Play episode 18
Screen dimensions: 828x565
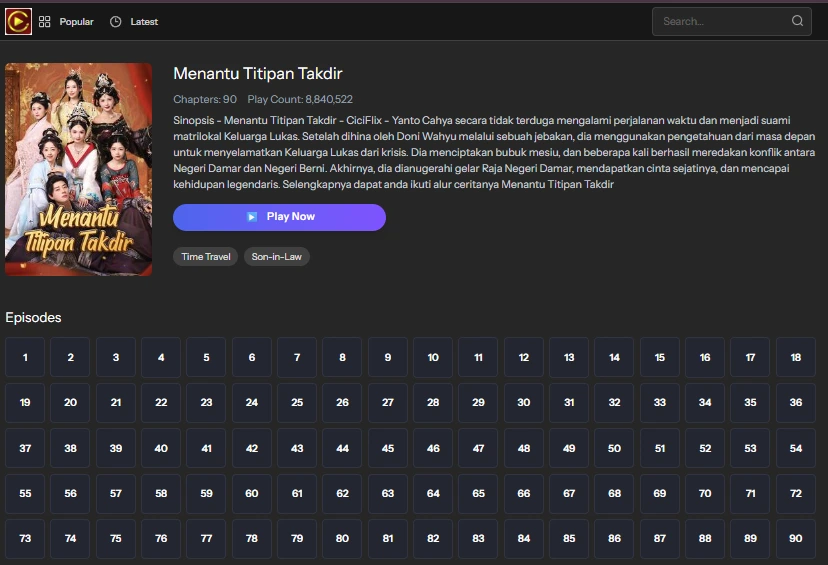click(796, 357)
